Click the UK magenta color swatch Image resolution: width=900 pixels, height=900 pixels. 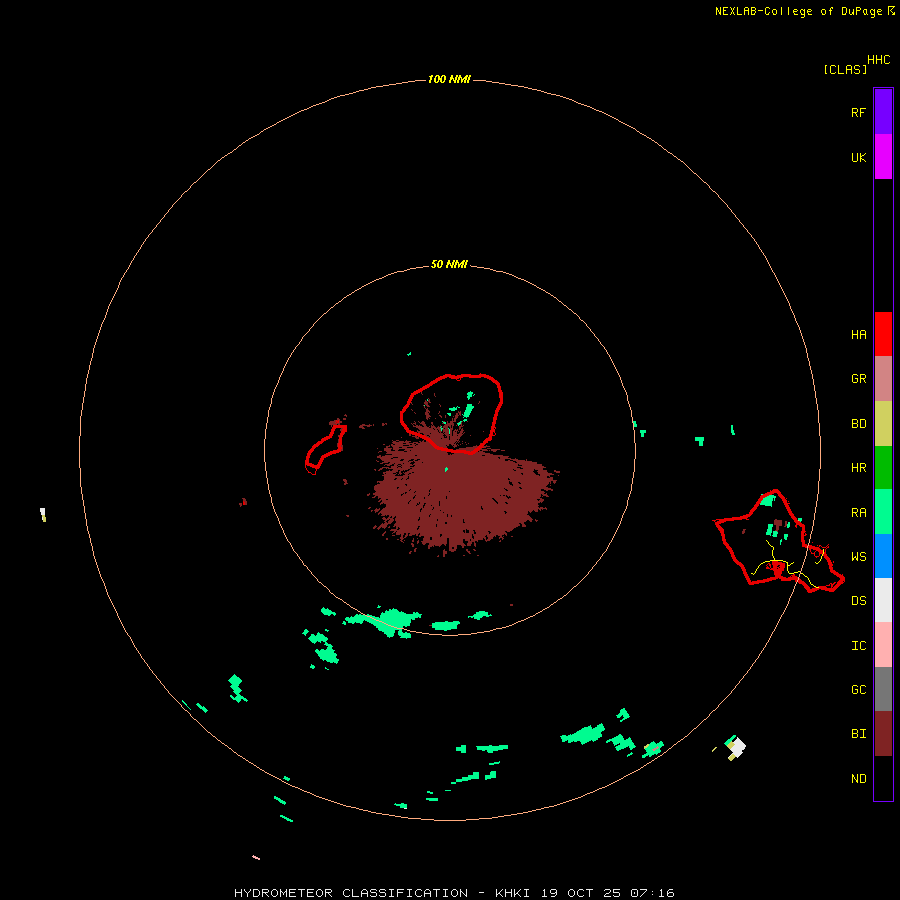click(883, 157)
